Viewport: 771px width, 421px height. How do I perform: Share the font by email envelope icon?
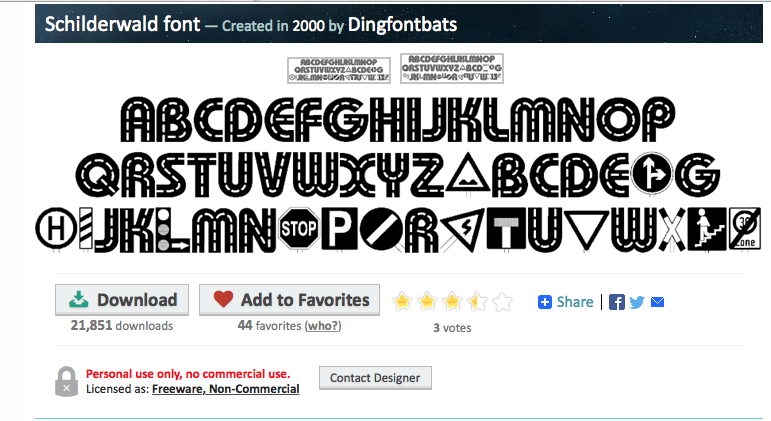pos(657,302)
